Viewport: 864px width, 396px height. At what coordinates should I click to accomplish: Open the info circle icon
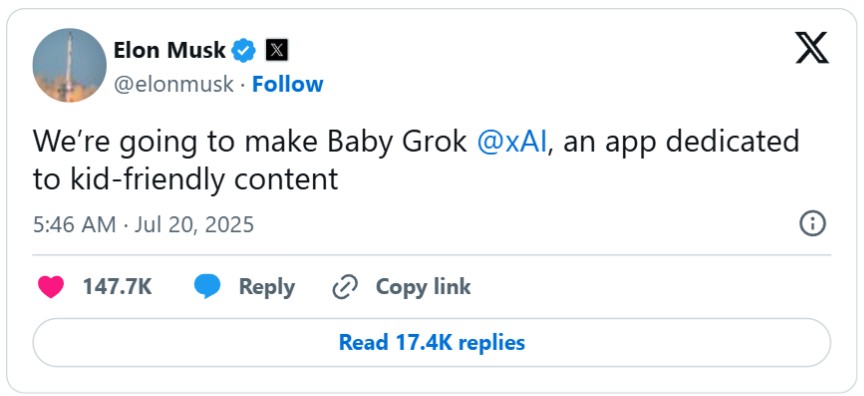tap(813, 224)
